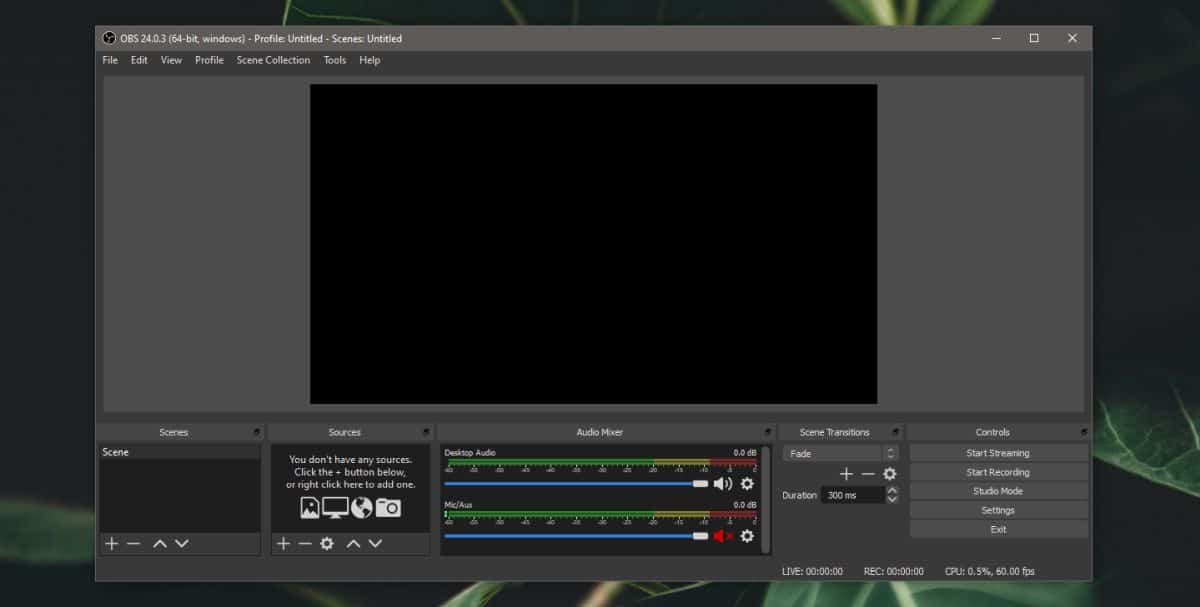Pop out the Sources dock

tap(427, 432)
